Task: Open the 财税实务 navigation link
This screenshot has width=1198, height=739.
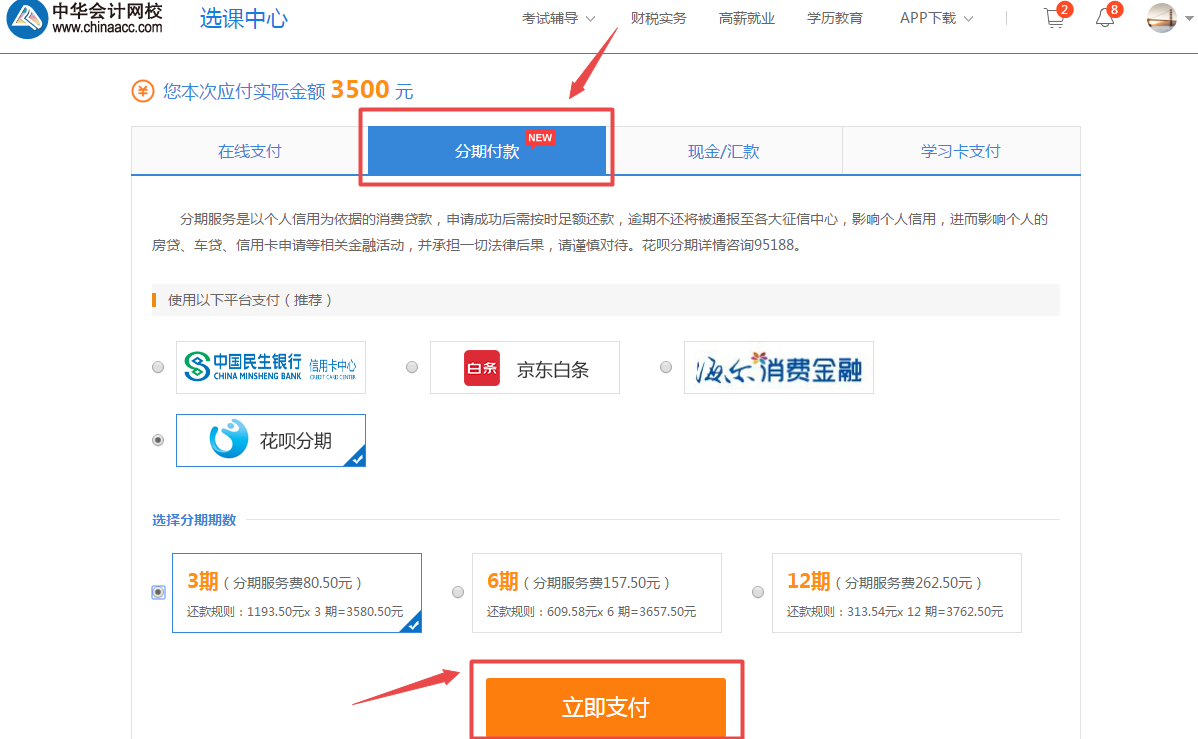Action: pos(659,18)
